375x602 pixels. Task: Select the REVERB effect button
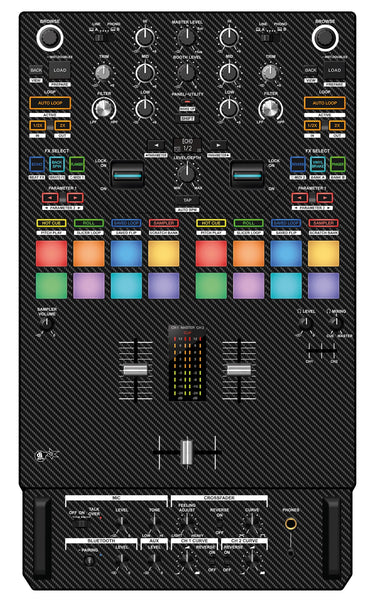pos(298,165)
